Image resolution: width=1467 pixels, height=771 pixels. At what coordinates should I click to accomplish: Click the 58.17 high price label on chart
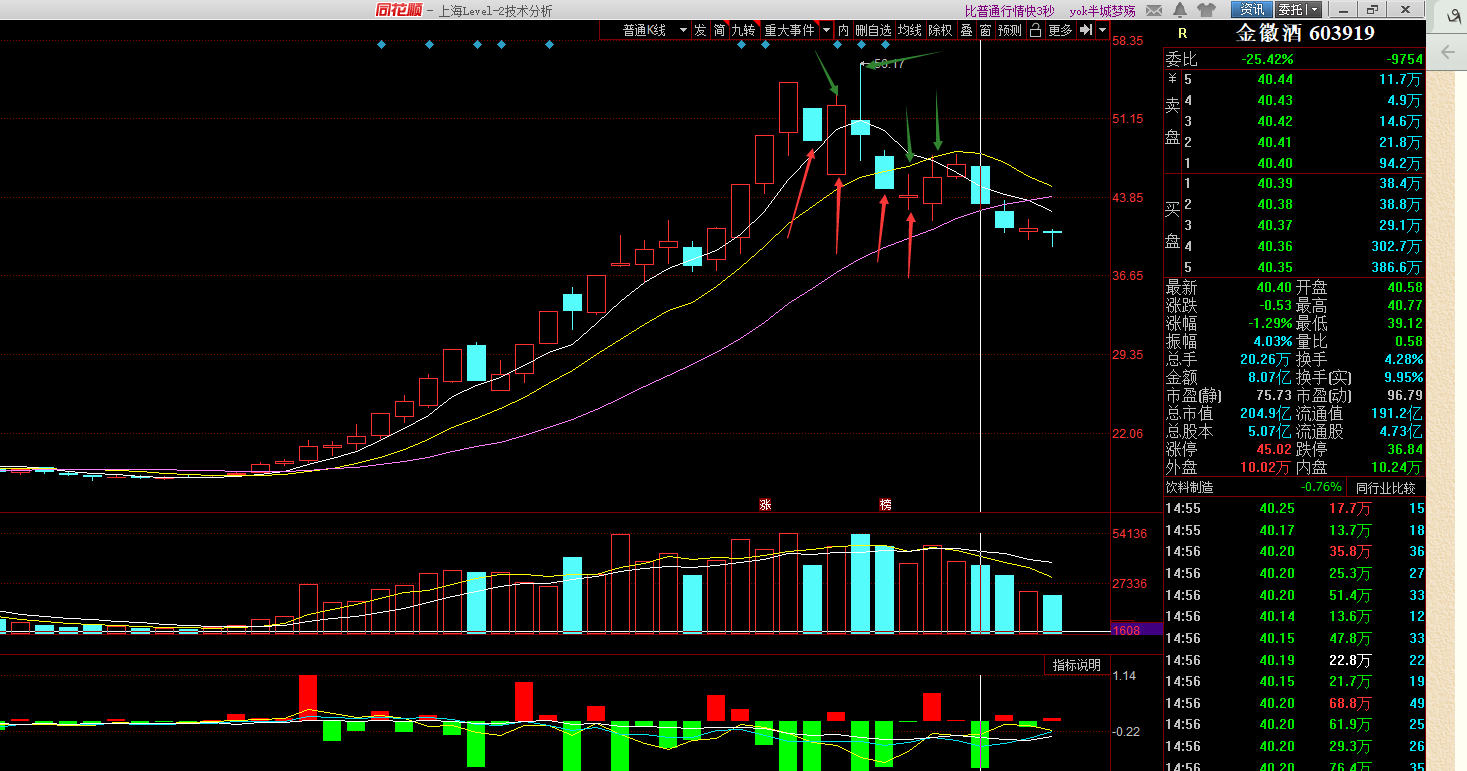[887, 64]
